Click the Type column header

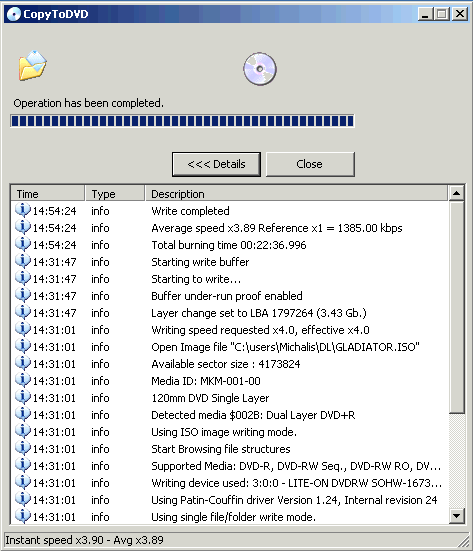point(115,194)
